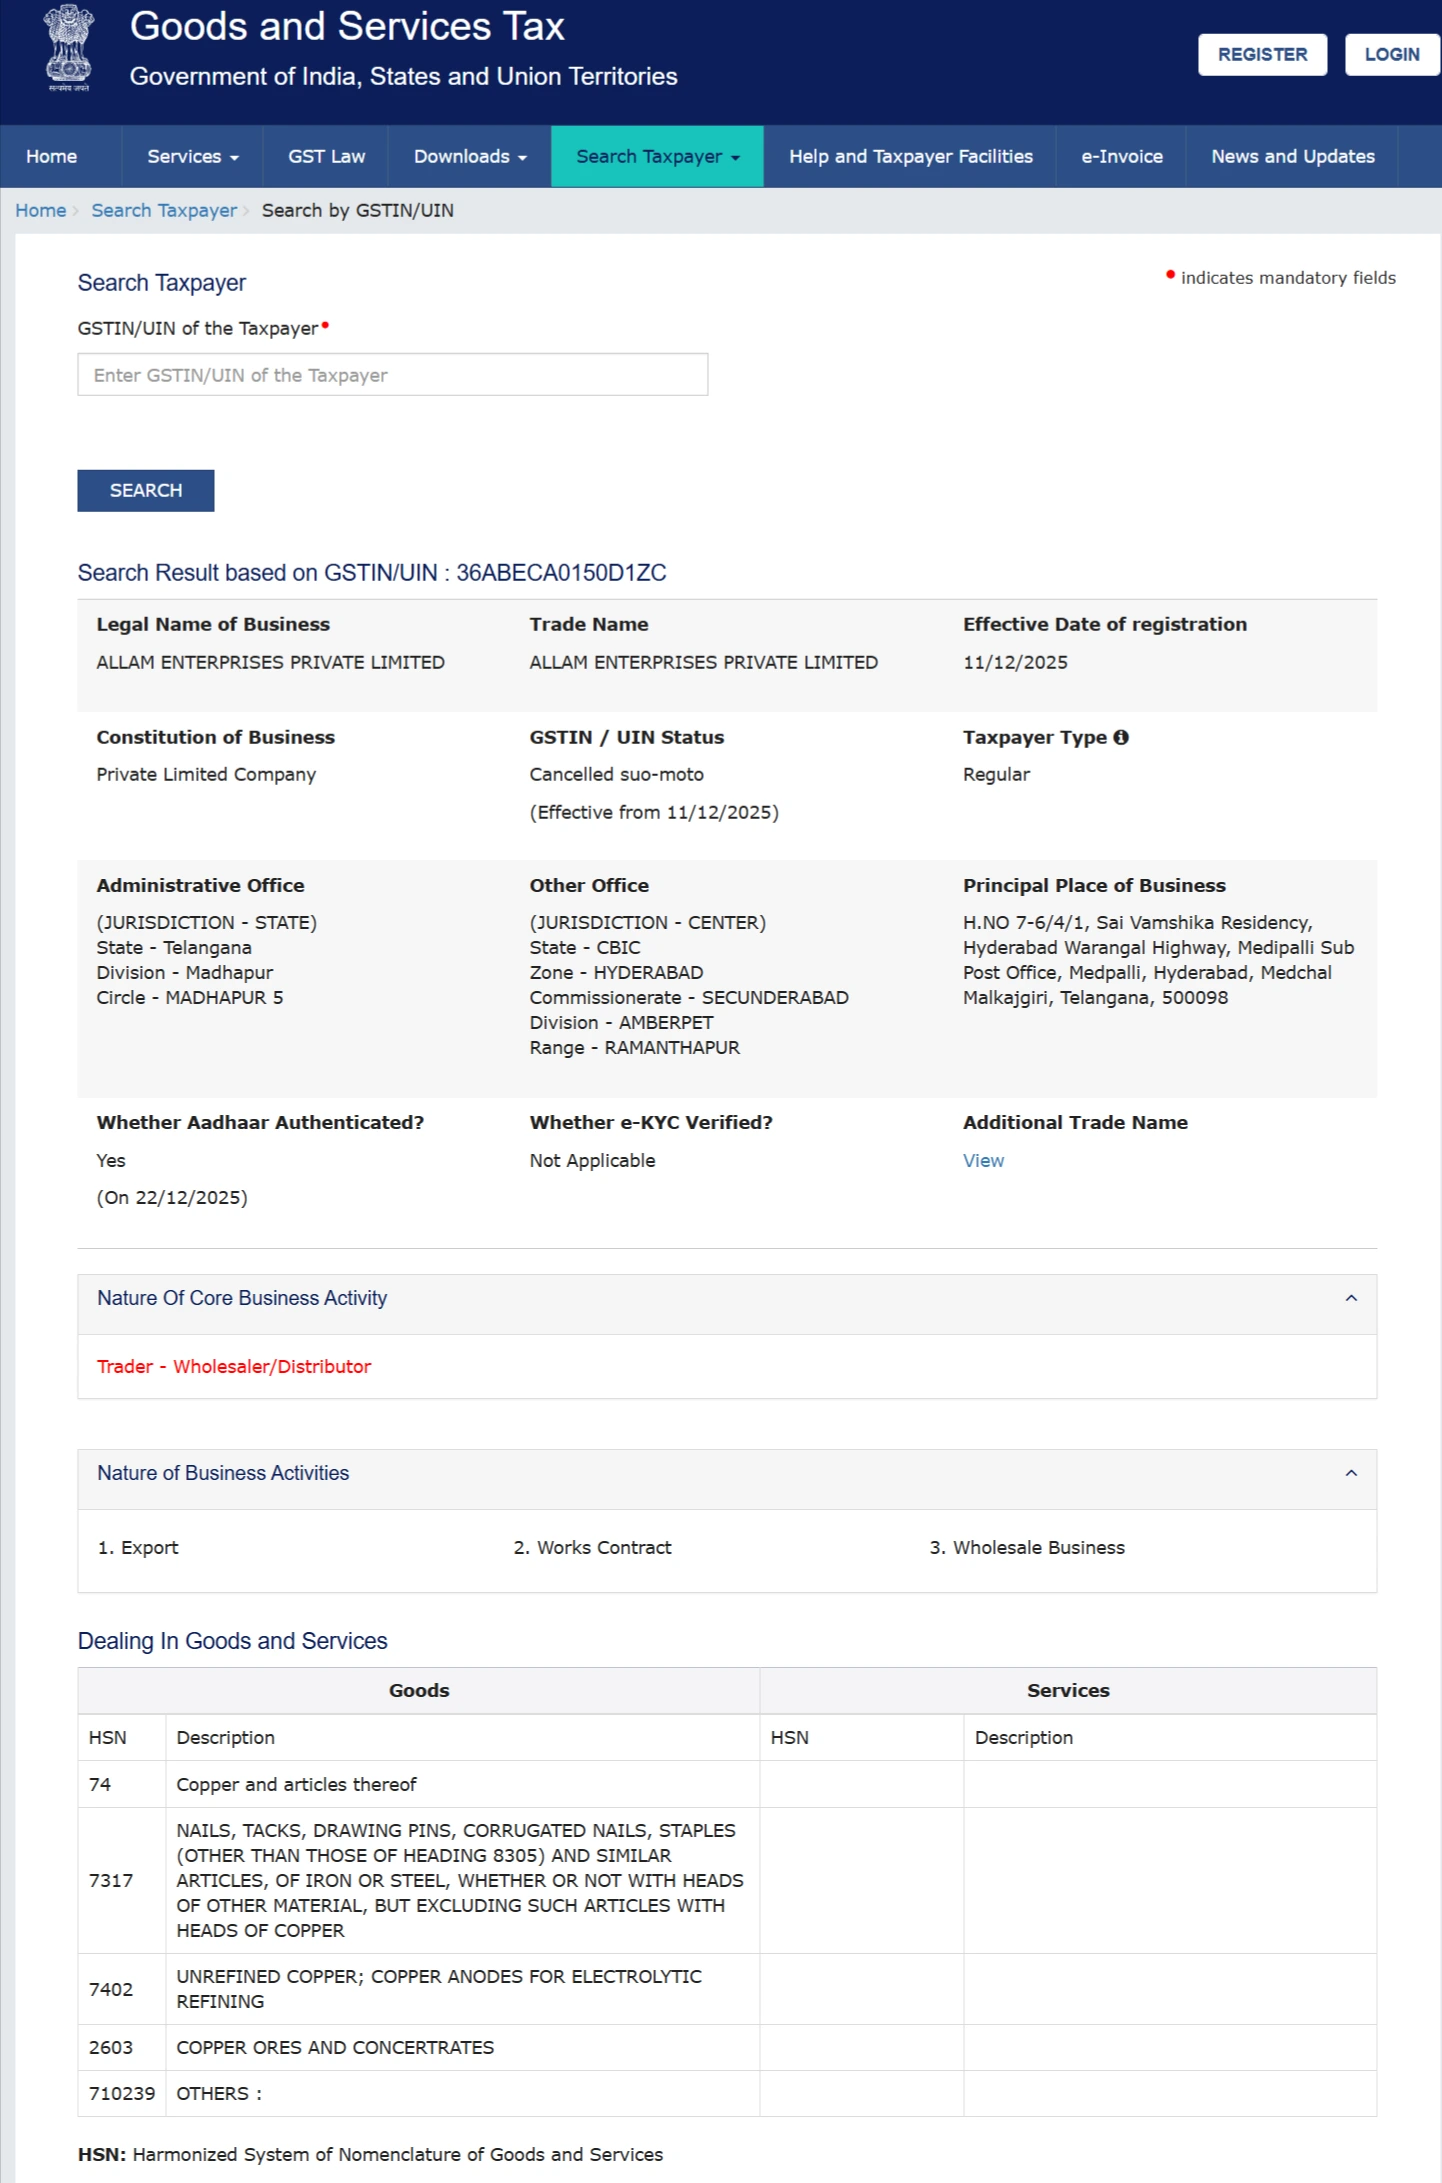The height and width of the screenshot is (2183, 1442).
Task: Collapse the Nature Of Core Business Activity panel
Action: pos(1351,1298)
